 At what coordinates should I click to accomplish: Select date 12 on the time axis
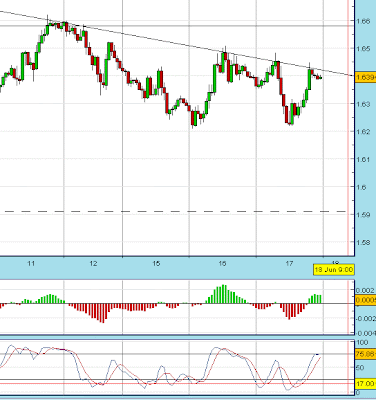[x=94, y=264]
